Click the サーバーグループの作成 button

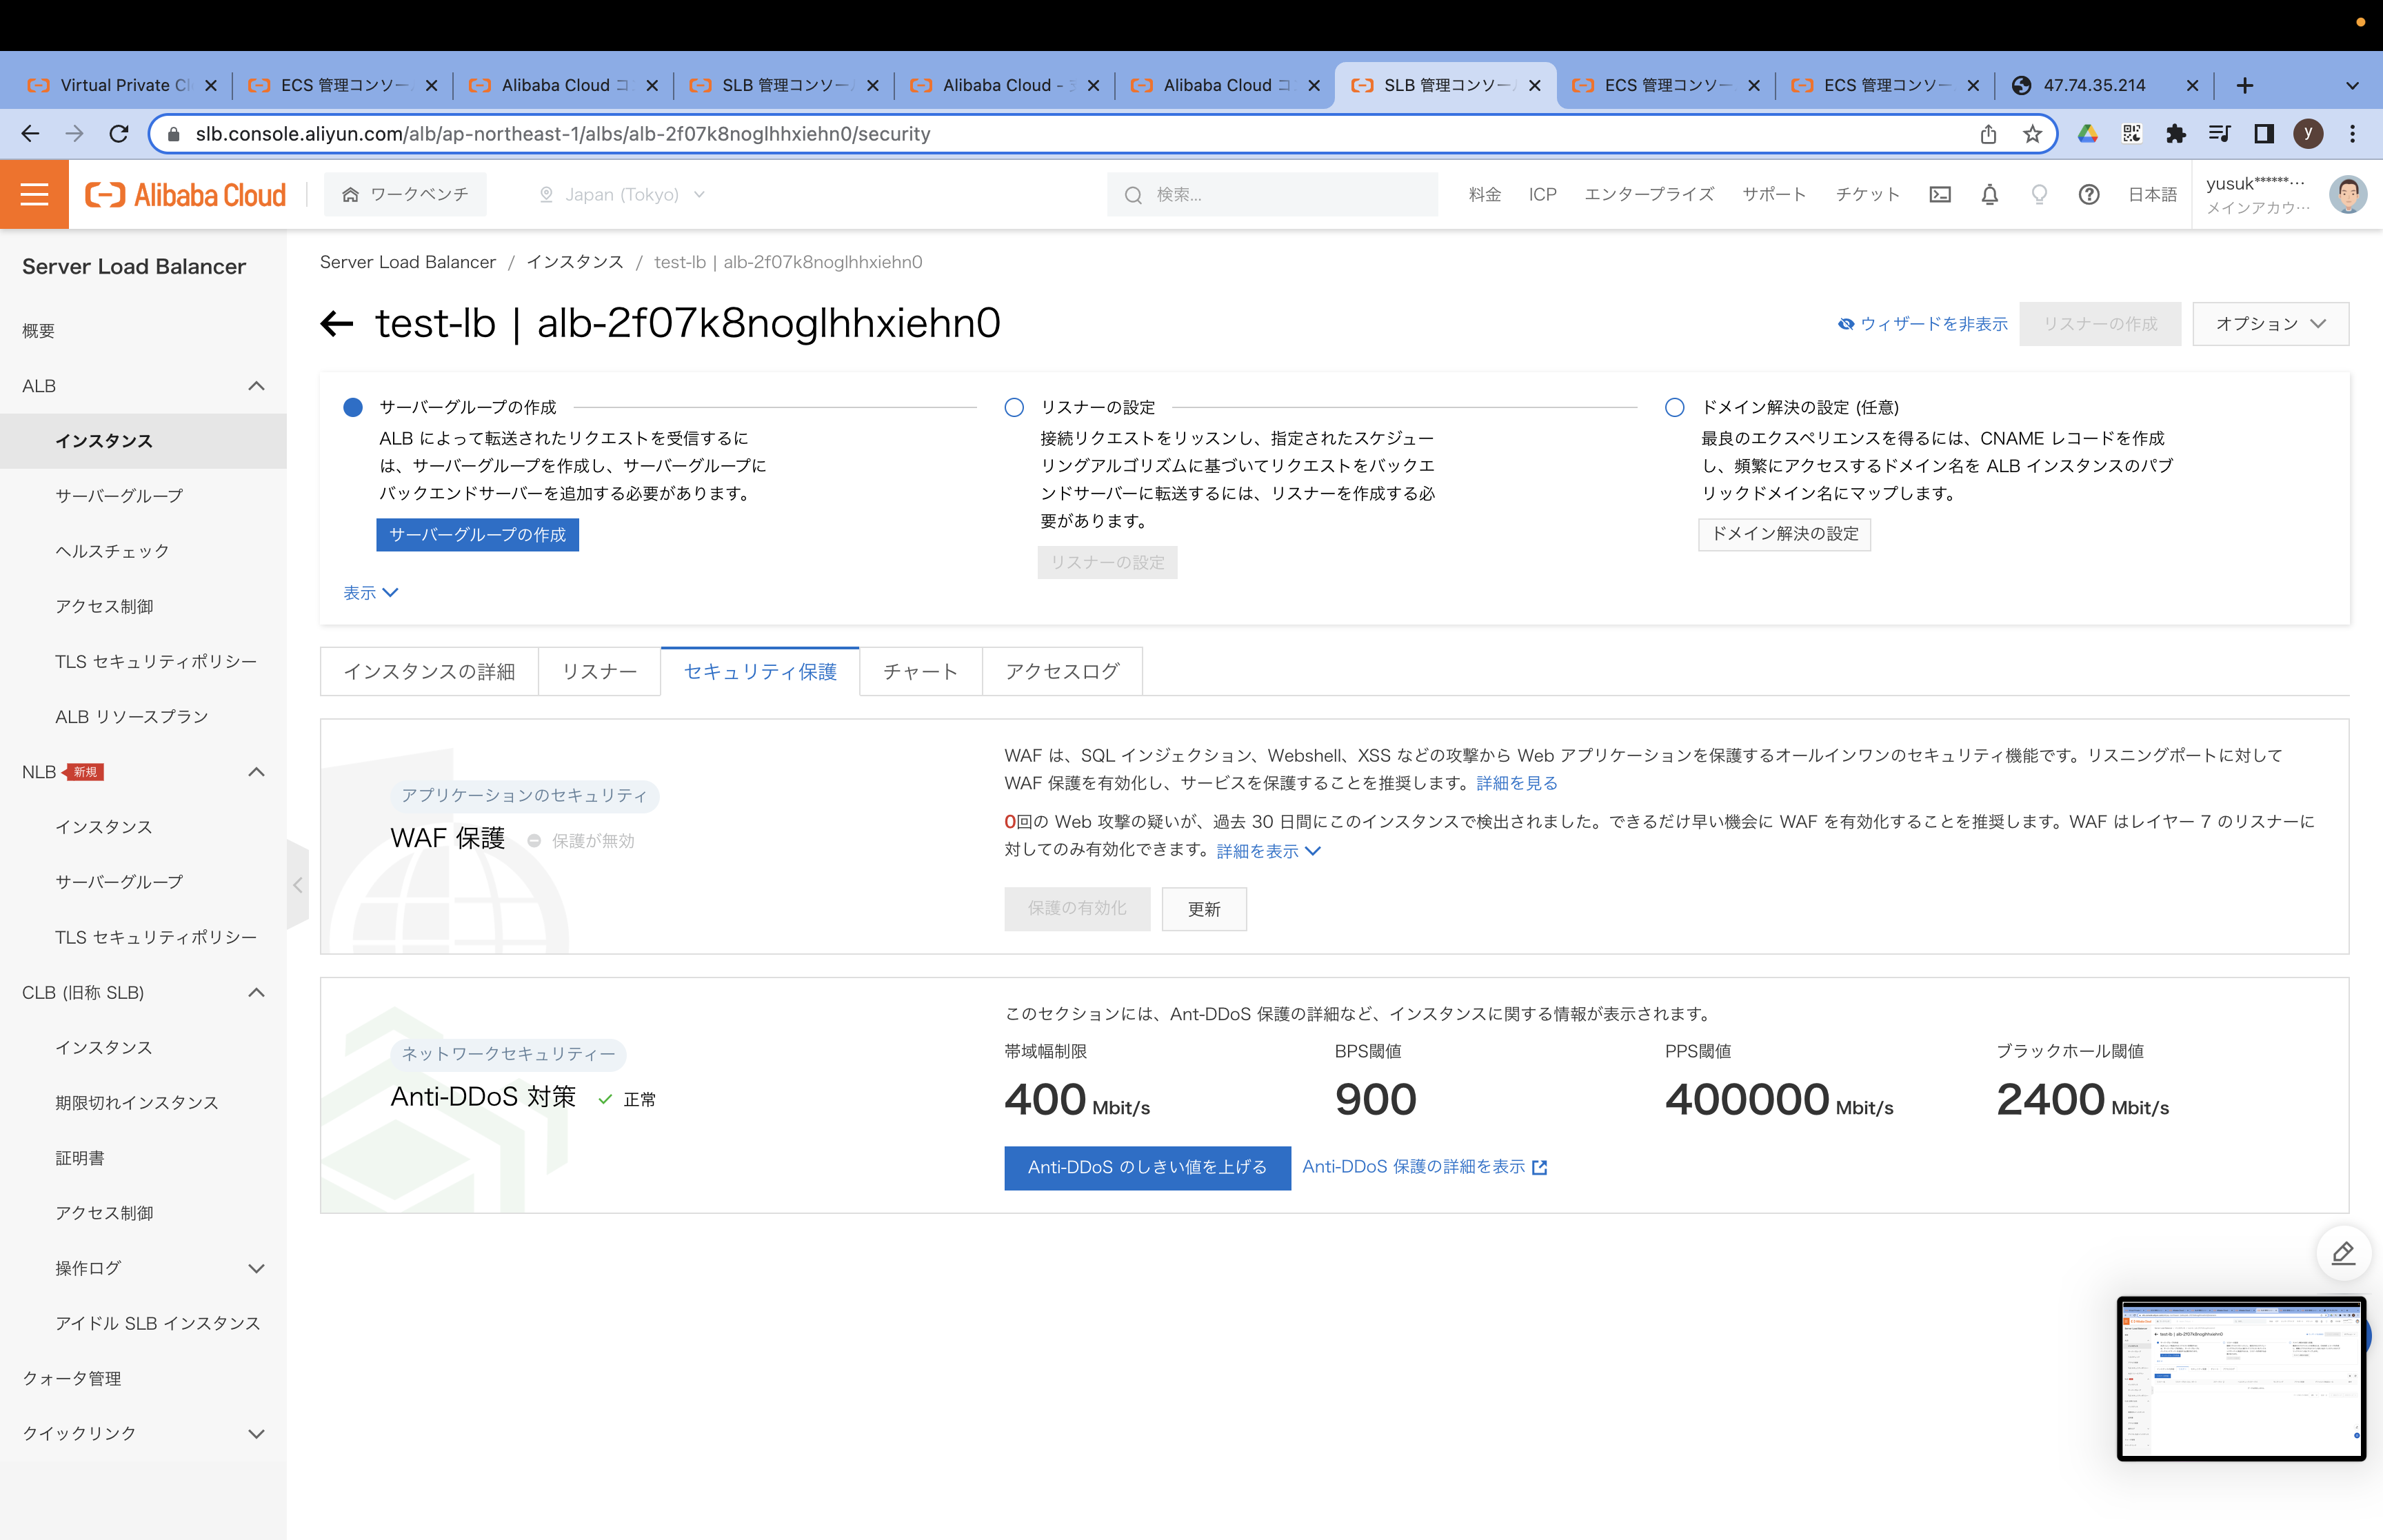[x=477, y=535]
